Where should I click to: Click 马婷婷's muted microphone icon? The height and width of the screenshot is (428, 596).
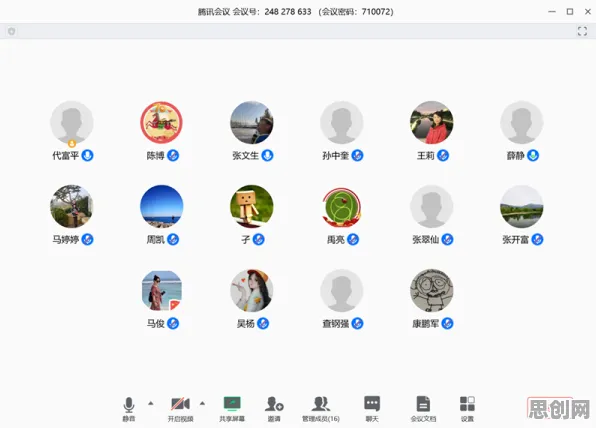click(x=87, y=239)
